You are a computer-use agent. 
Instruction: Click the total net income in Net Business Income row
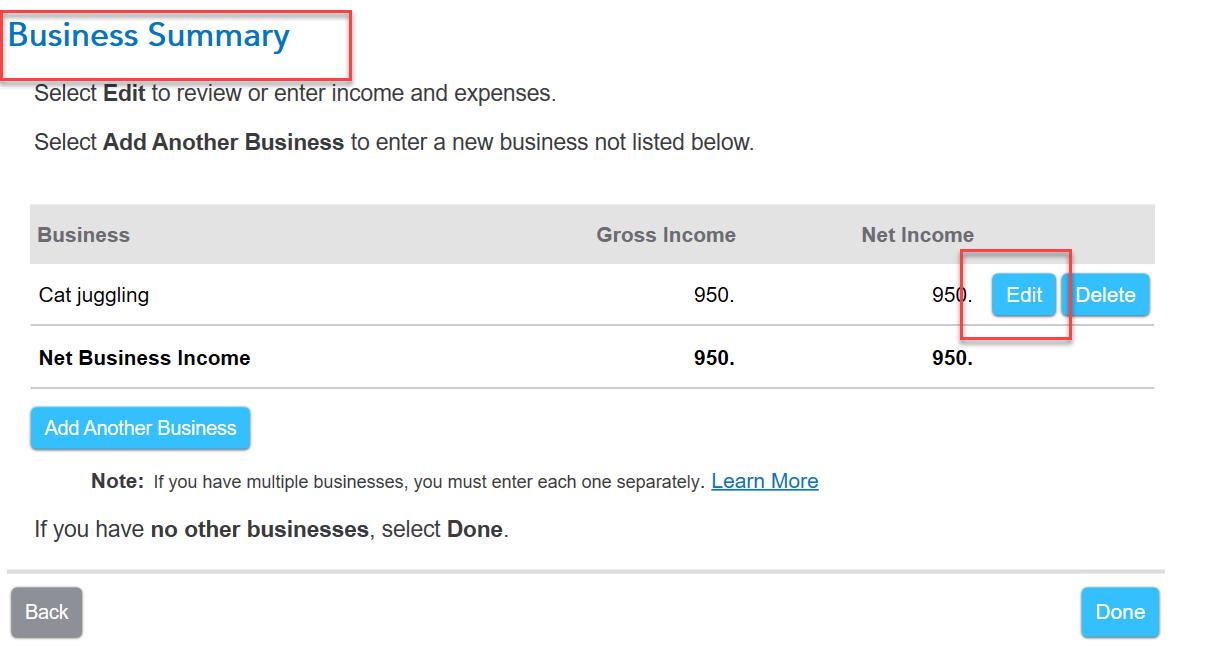point(952,358)
